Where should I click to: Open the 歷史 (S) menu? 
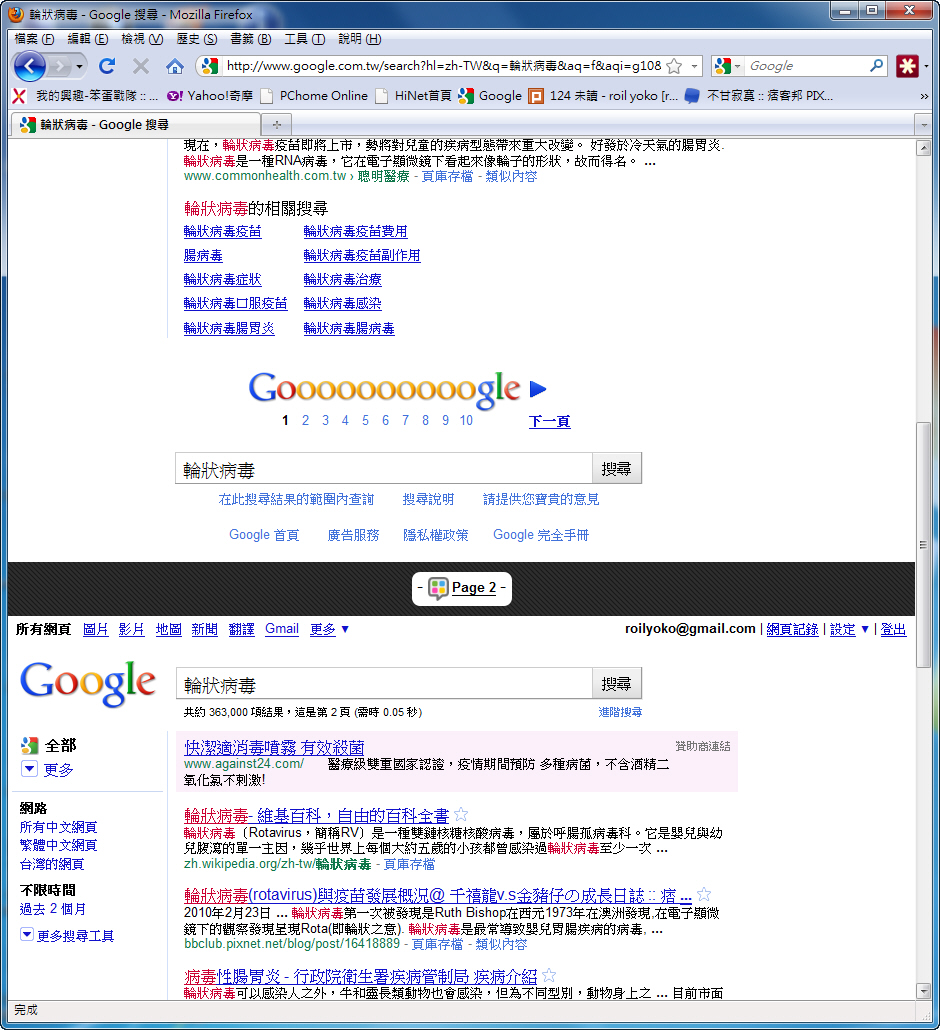(196, 39)
